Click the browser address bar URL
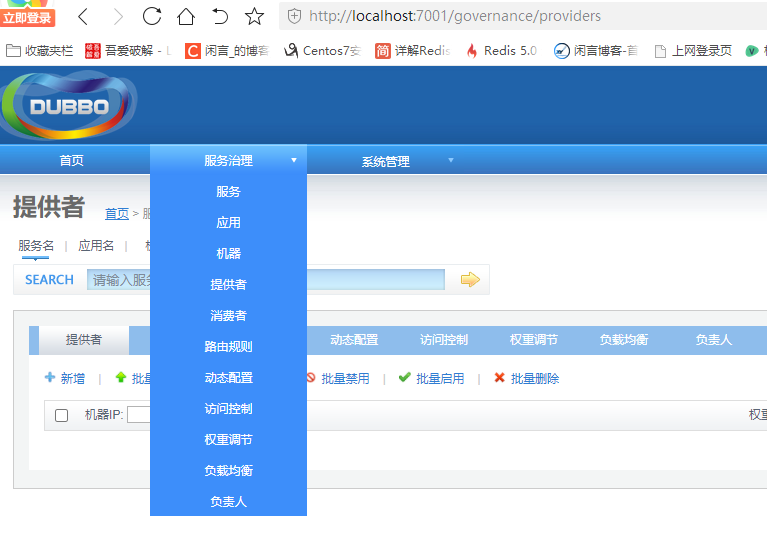 tap(455, 16)
